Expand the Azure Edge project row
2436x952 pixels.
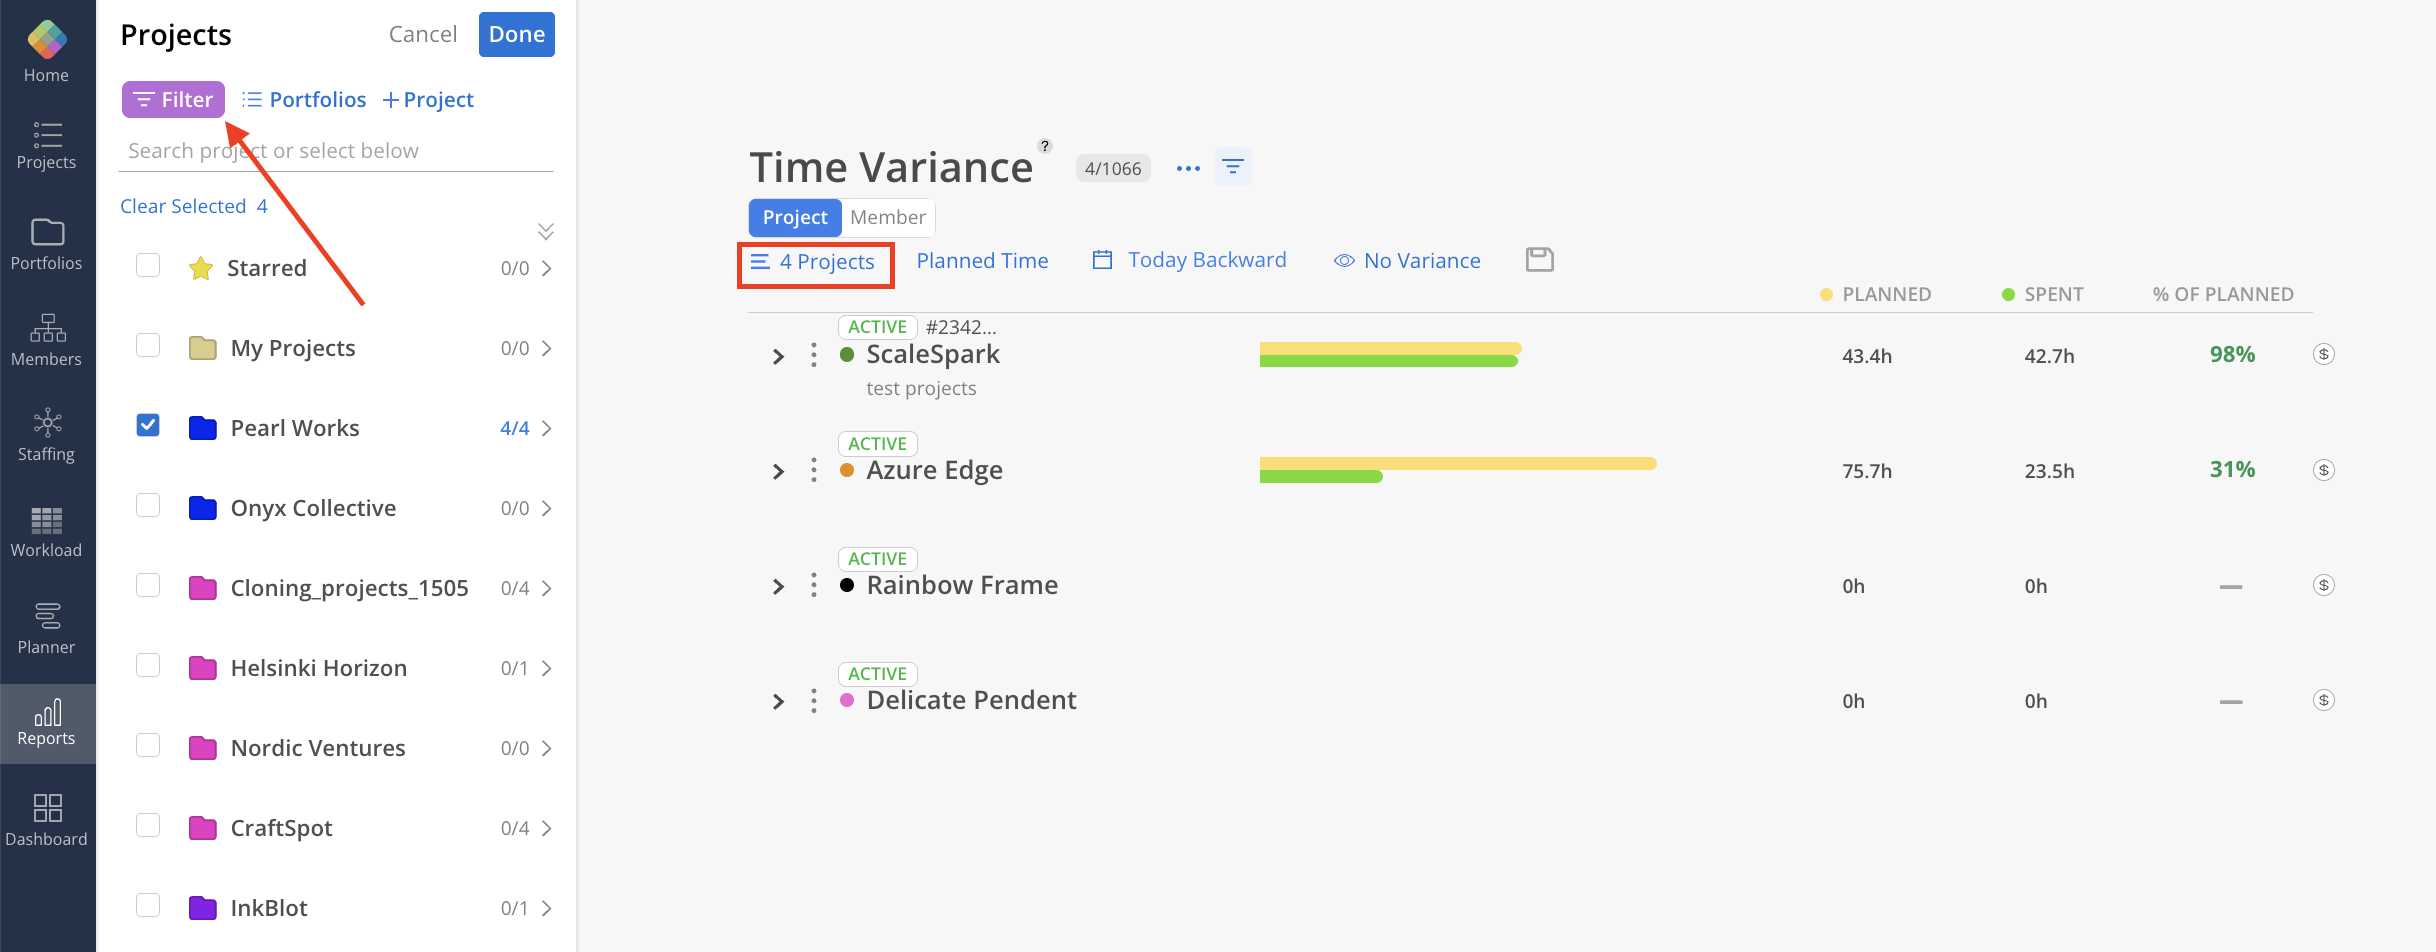point(778,471)
